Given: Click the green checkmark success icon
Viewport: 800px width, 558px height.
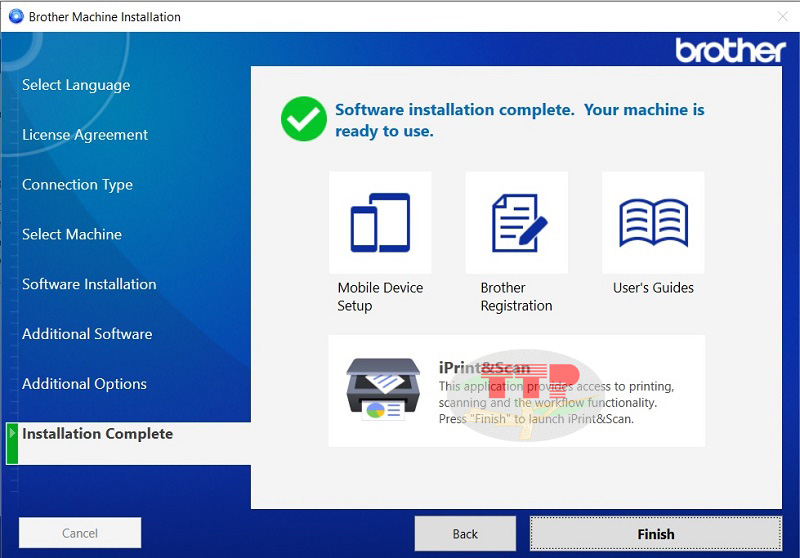Looking at the screenshot, I should pyautogui.click(x=304, y=119).
